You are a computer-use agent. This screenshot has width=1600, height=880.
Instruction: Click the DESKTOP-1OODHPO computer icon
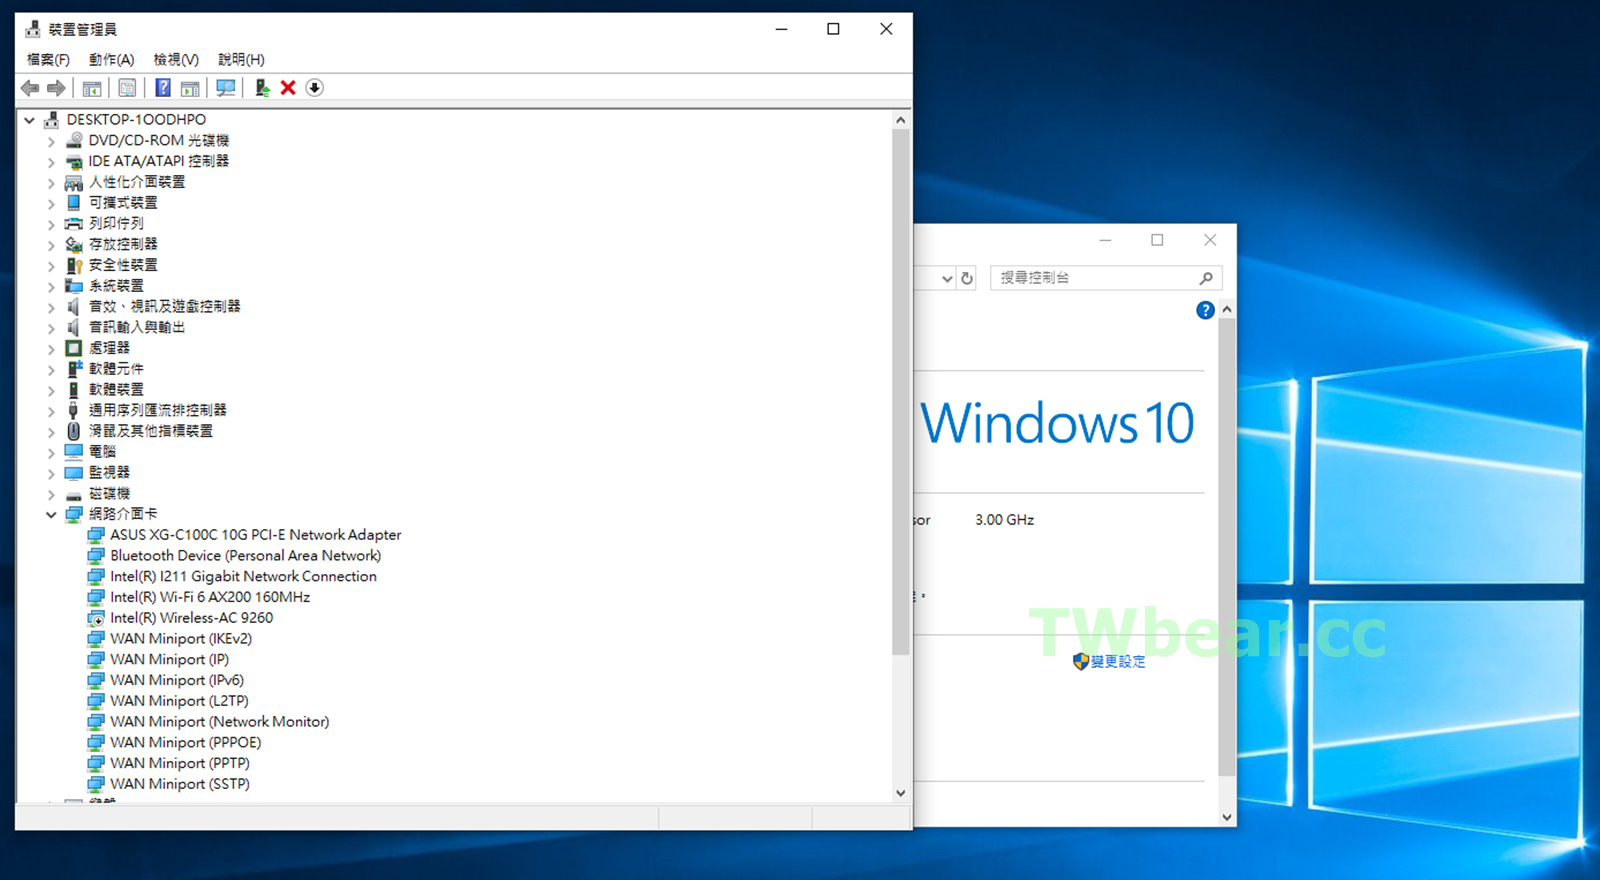coord(52,119)
